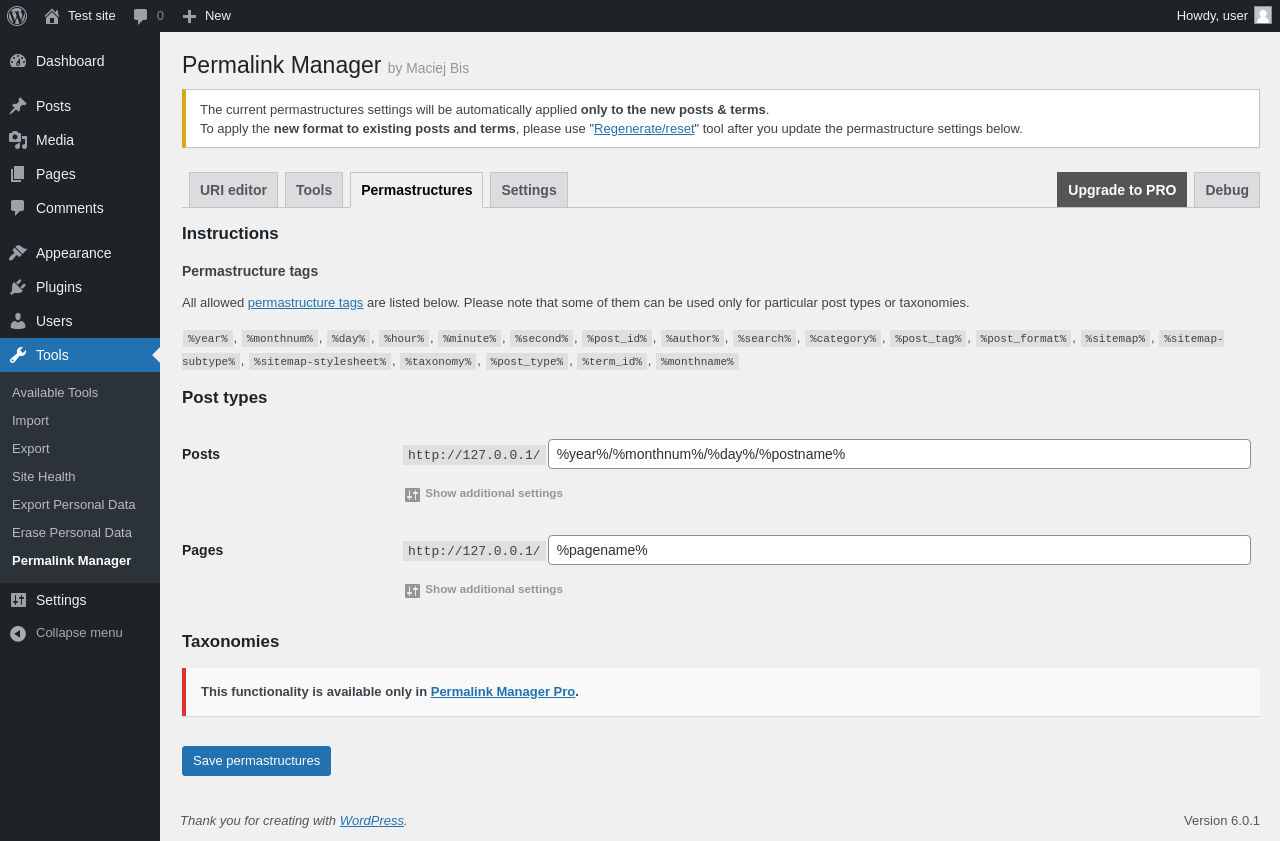Select Site Health in Tools submenu
Screen dimensions: 1280x841
[x=44, y=477]
